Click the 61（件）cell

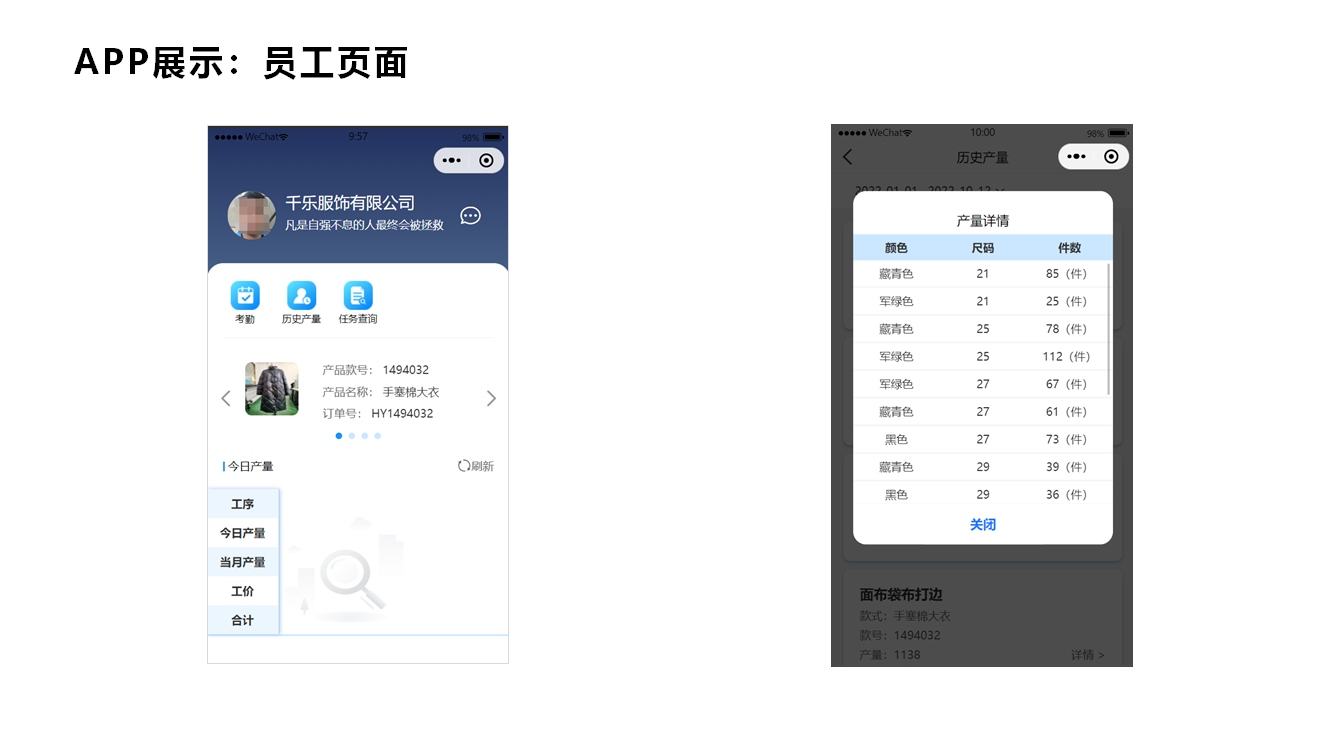[1066, 411]
